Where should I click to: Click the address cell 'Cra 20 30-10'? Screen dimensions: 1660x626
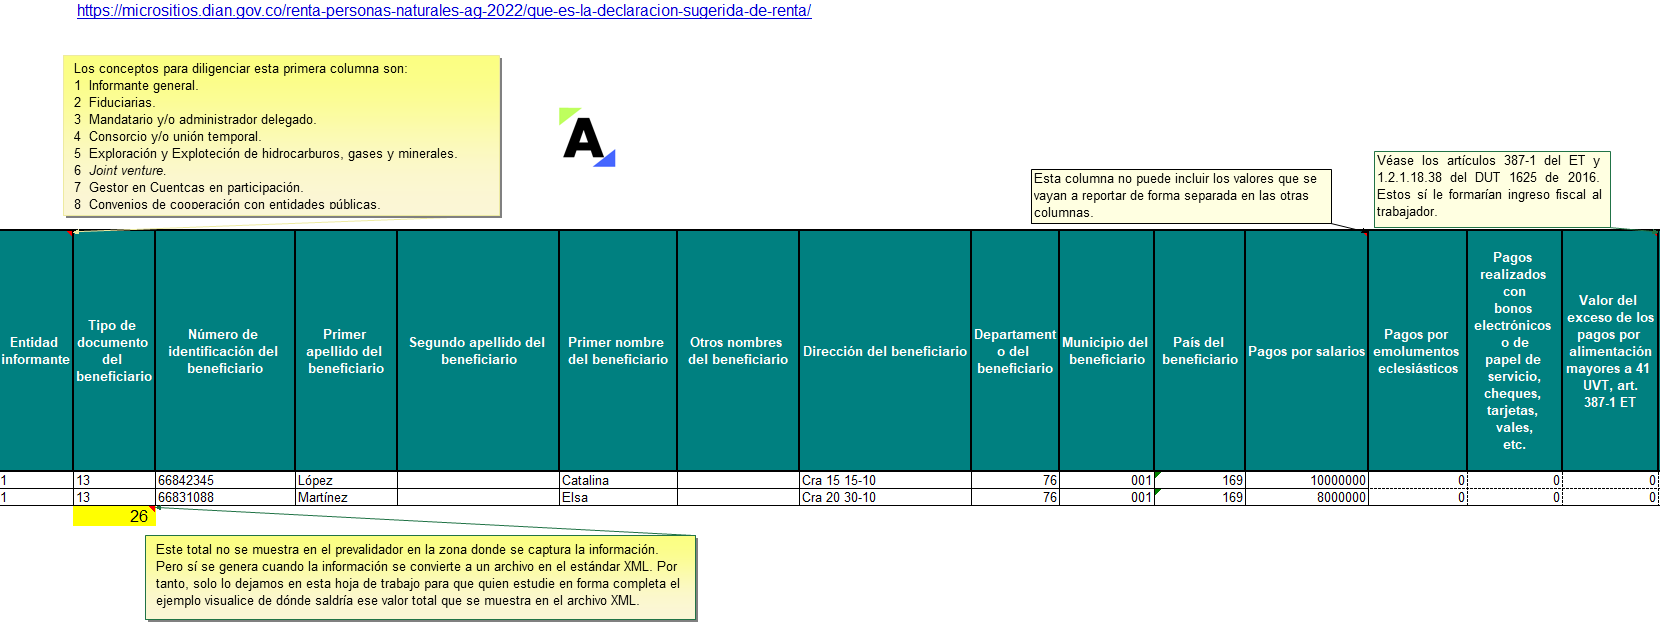point(885,497)
